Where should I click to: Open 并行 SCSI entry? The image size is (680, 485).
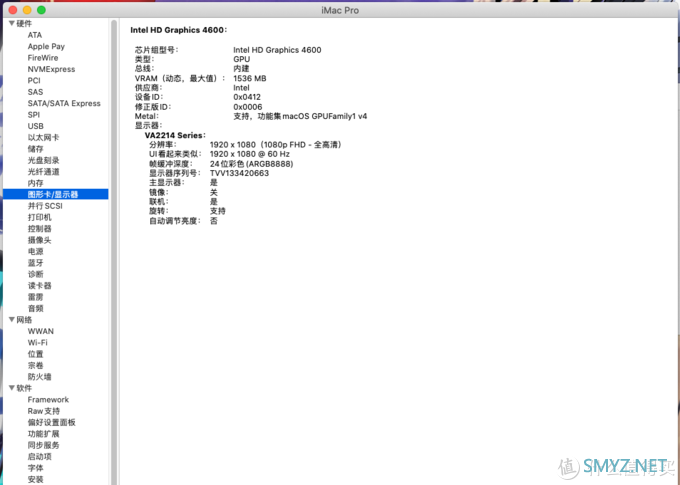pos(45,206)
